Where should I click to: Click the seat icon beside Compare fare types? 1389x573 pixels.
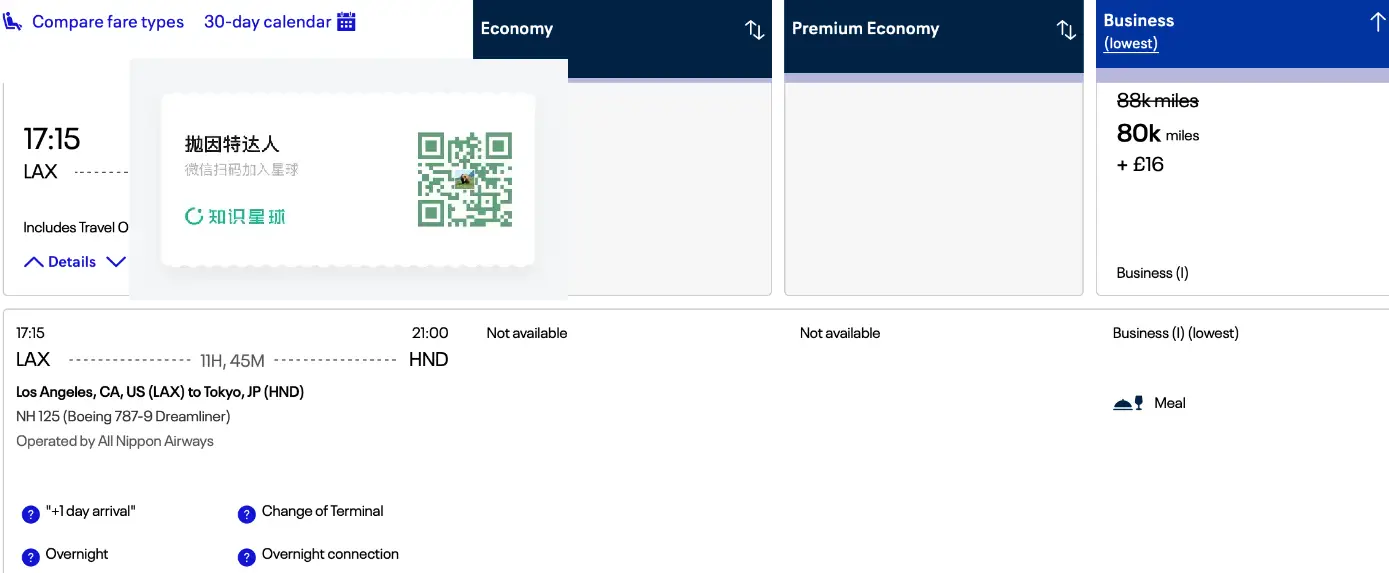[13, 21]
